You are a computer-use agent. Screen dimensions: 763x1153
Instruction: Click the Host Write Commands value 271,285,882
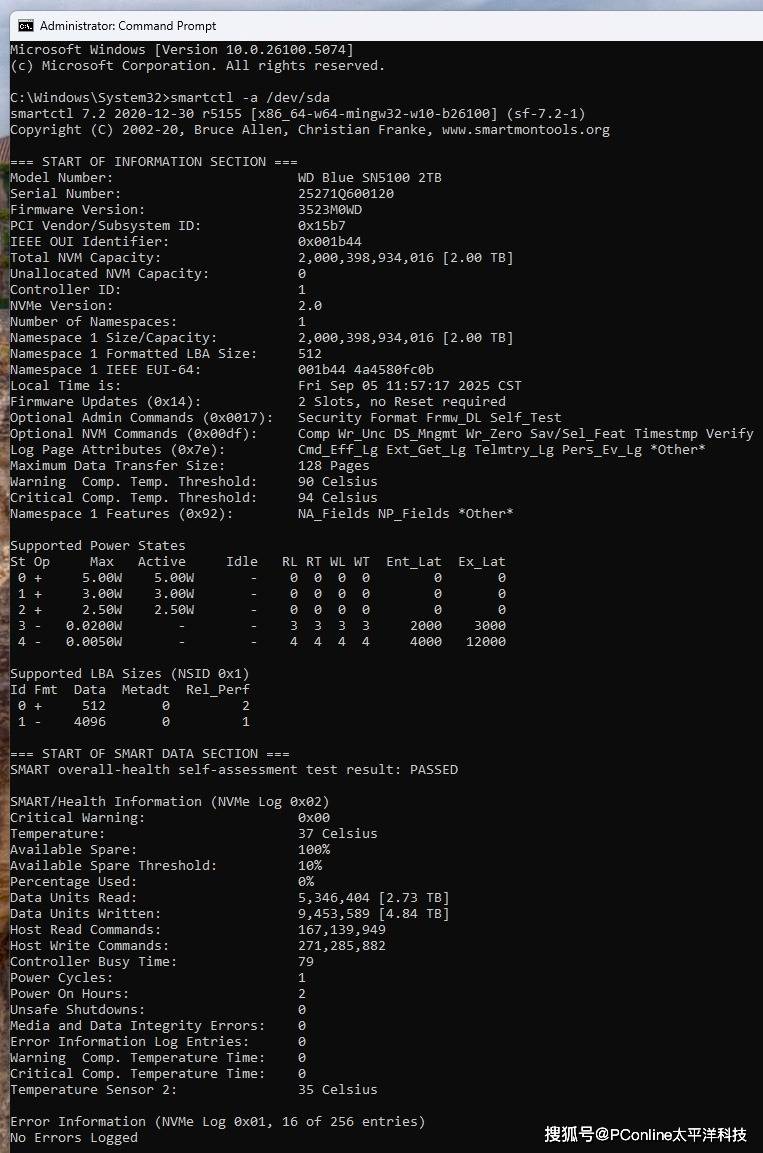click(x=342, y=945)
